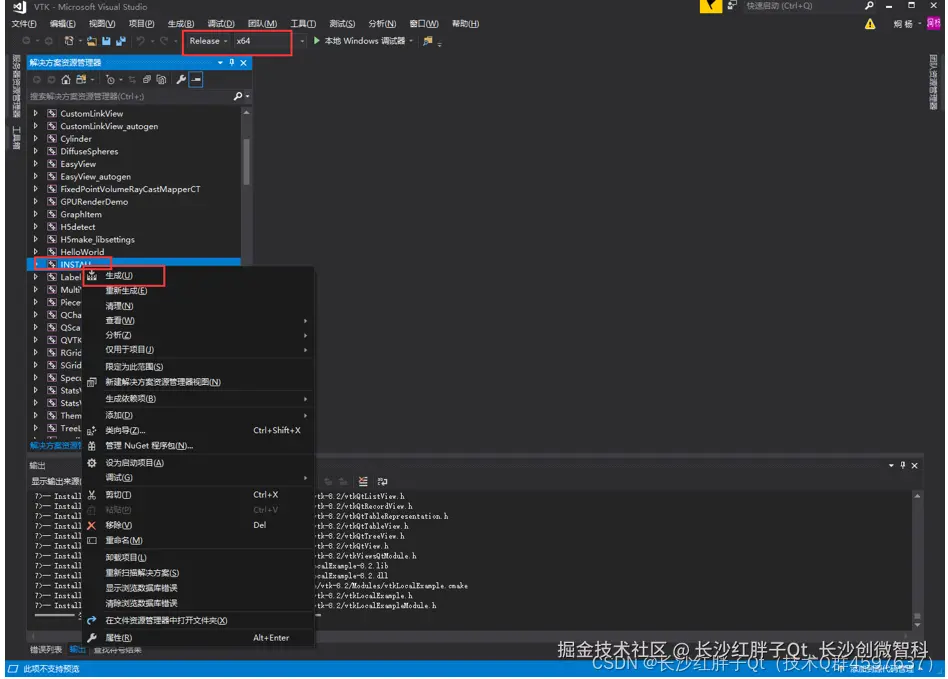
Task: Click the 本地 Windows 调试器 start button
Action: pyautogui.click(x=359, y=41)
